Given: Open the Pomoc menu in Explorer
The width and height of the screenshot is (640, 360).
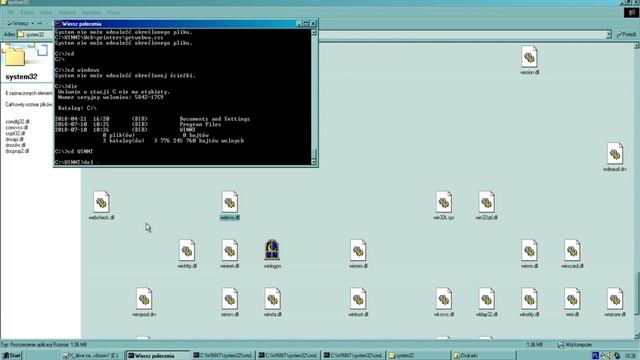Looking at the screenshot, I should (x=113, y=13).
